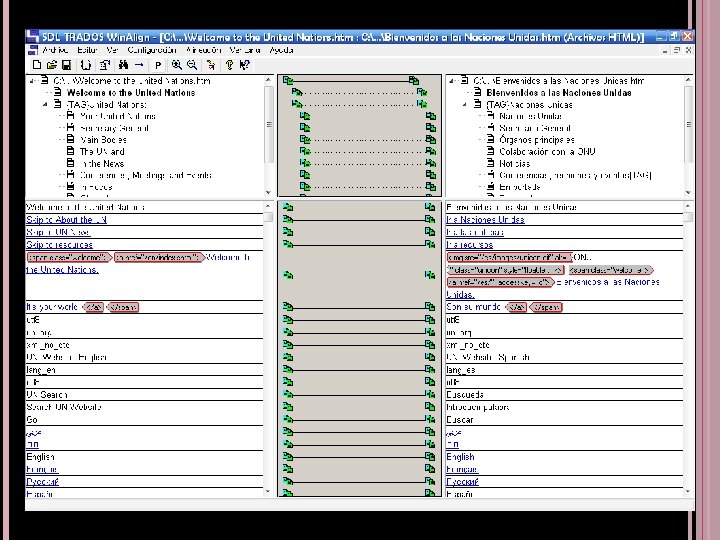Viewport: 720px width, 540px height.
Task: Select 'Main Bodies' in the source tree
Action: 103,139
